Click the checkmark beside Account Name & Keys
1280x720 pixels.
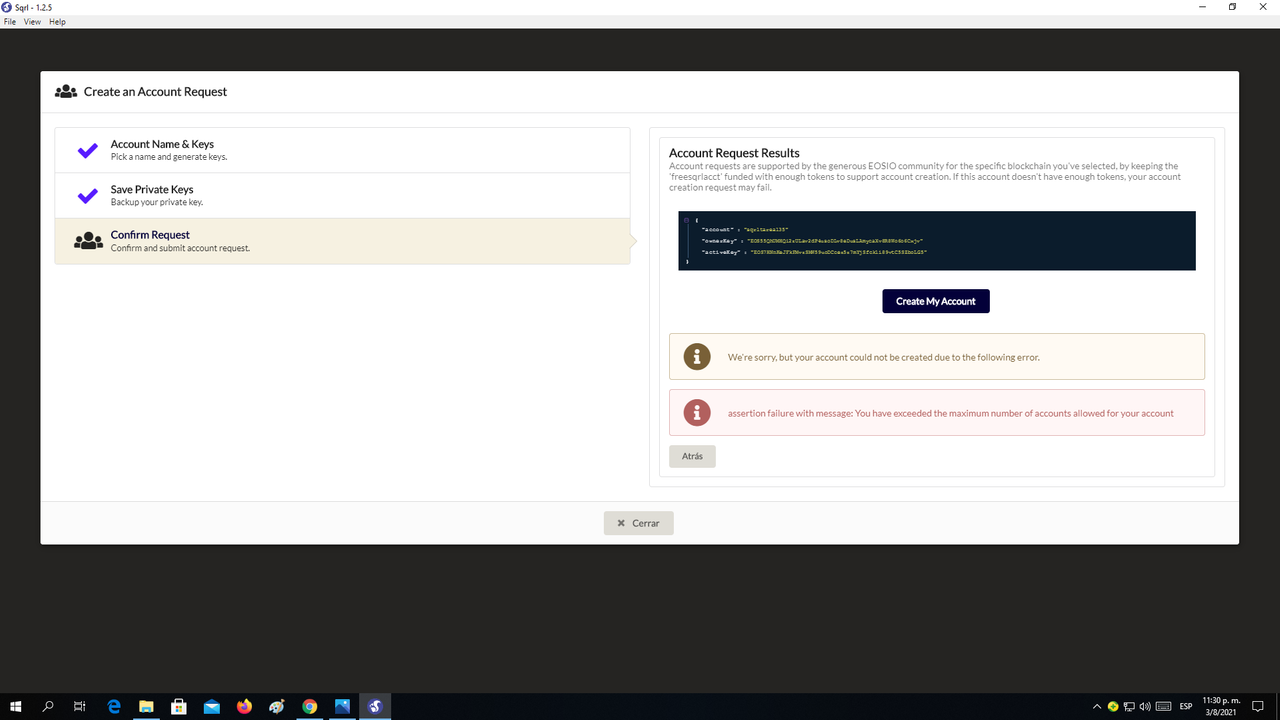point(88,151)
